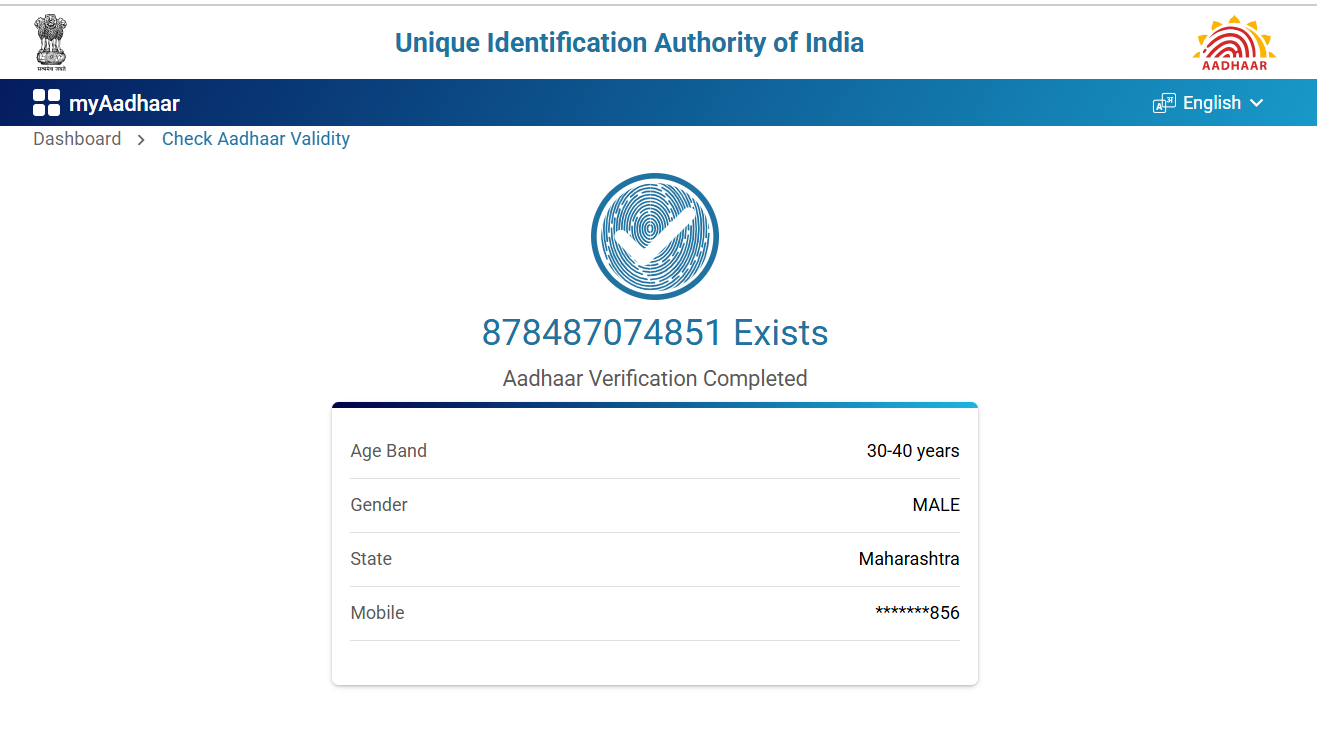Click the MALE gender value
The height and width of the screenshot is (747, 1317).
pyautogui.click(x=936, y=505)
